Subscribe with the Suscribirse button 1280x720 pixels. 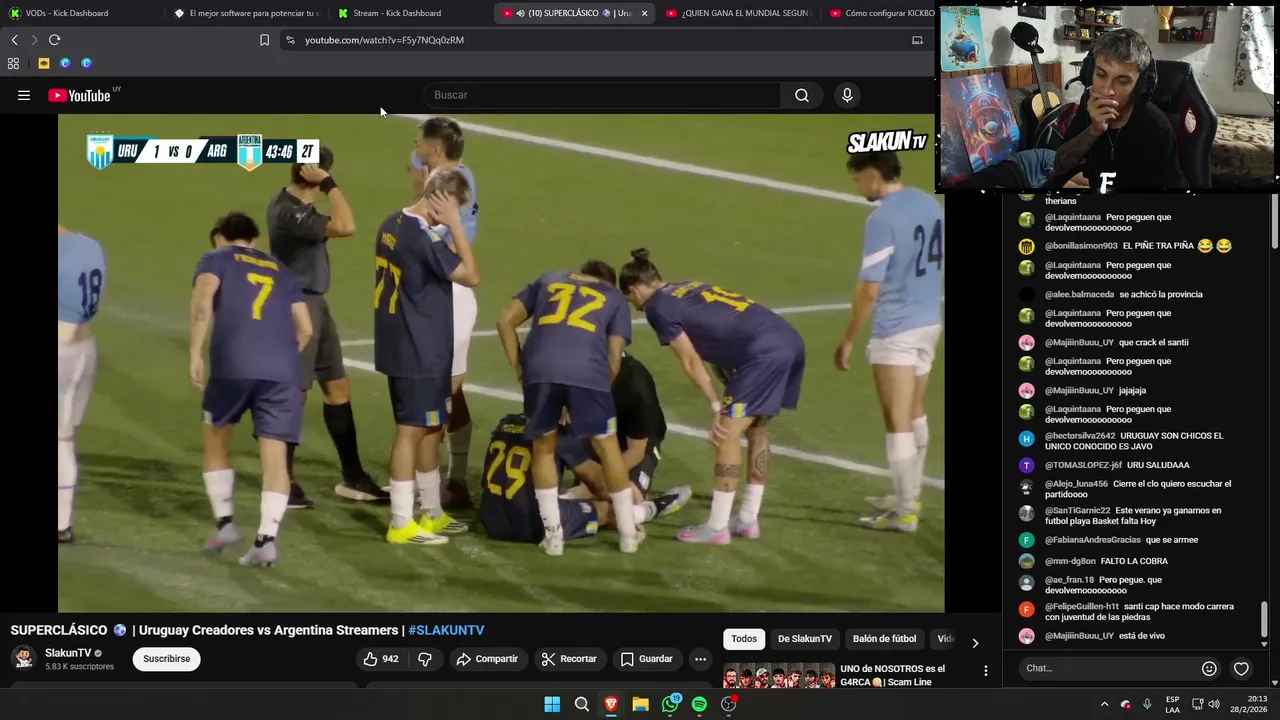pyautogui.click(x=166, y=659)
